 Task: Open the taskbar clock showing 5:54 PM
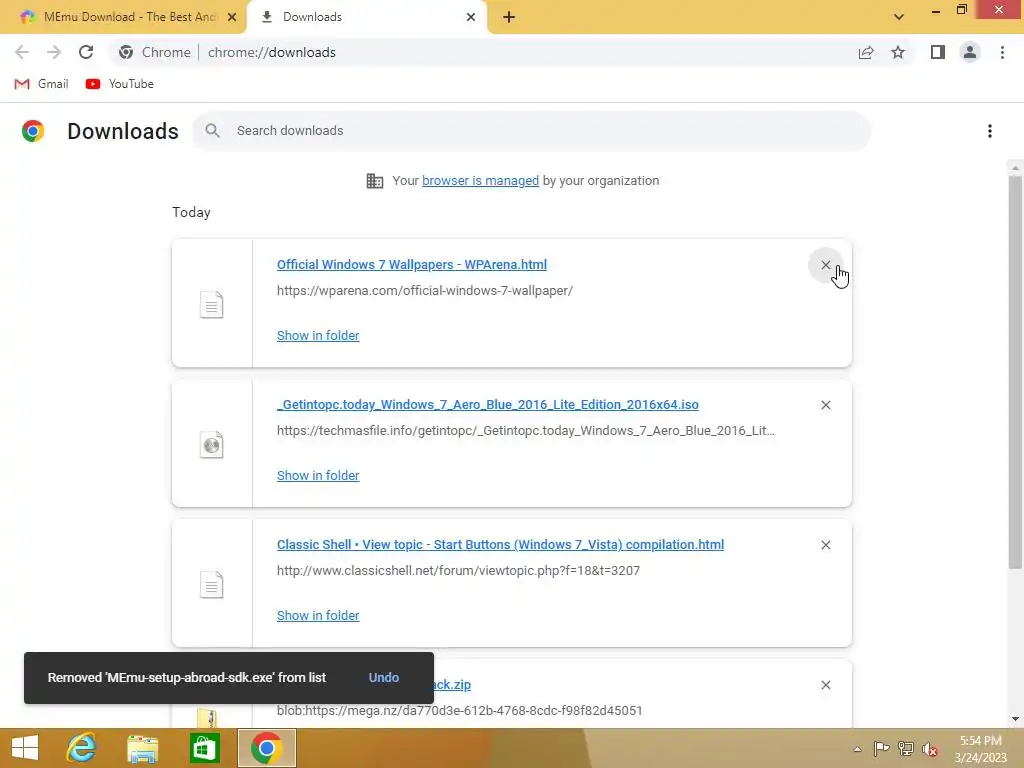pos(980,748)
